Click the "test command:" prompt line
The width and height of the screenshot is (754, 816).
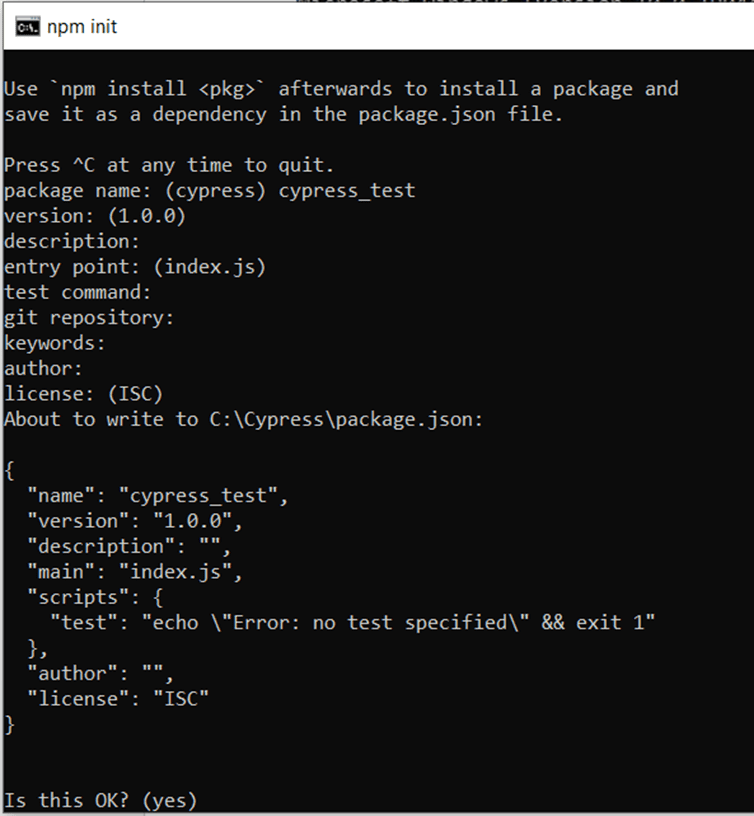(78, 292)
